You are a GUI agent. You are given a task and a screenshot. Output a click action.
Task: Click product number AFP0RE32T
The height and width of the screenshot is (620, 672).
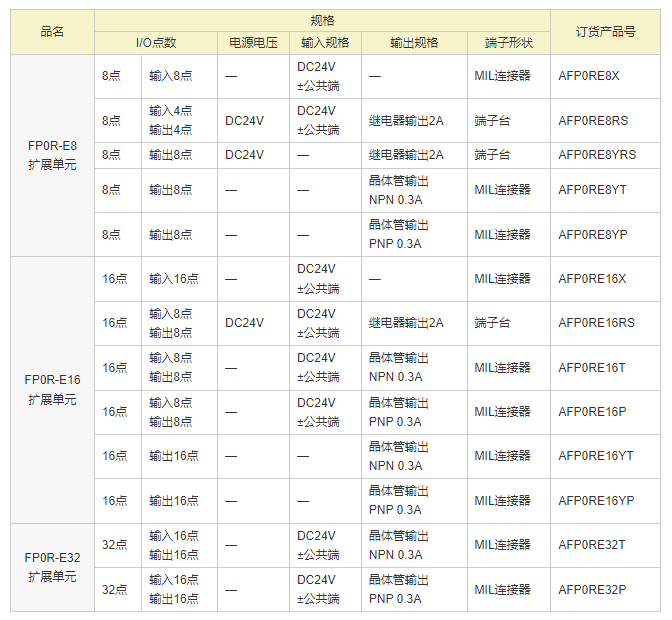(x=592, y=545)
